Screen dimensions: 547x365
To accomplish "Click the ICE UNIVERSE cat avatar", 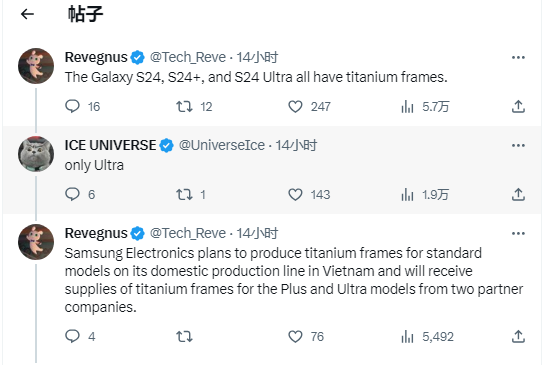I will click(x=36, y=154).
